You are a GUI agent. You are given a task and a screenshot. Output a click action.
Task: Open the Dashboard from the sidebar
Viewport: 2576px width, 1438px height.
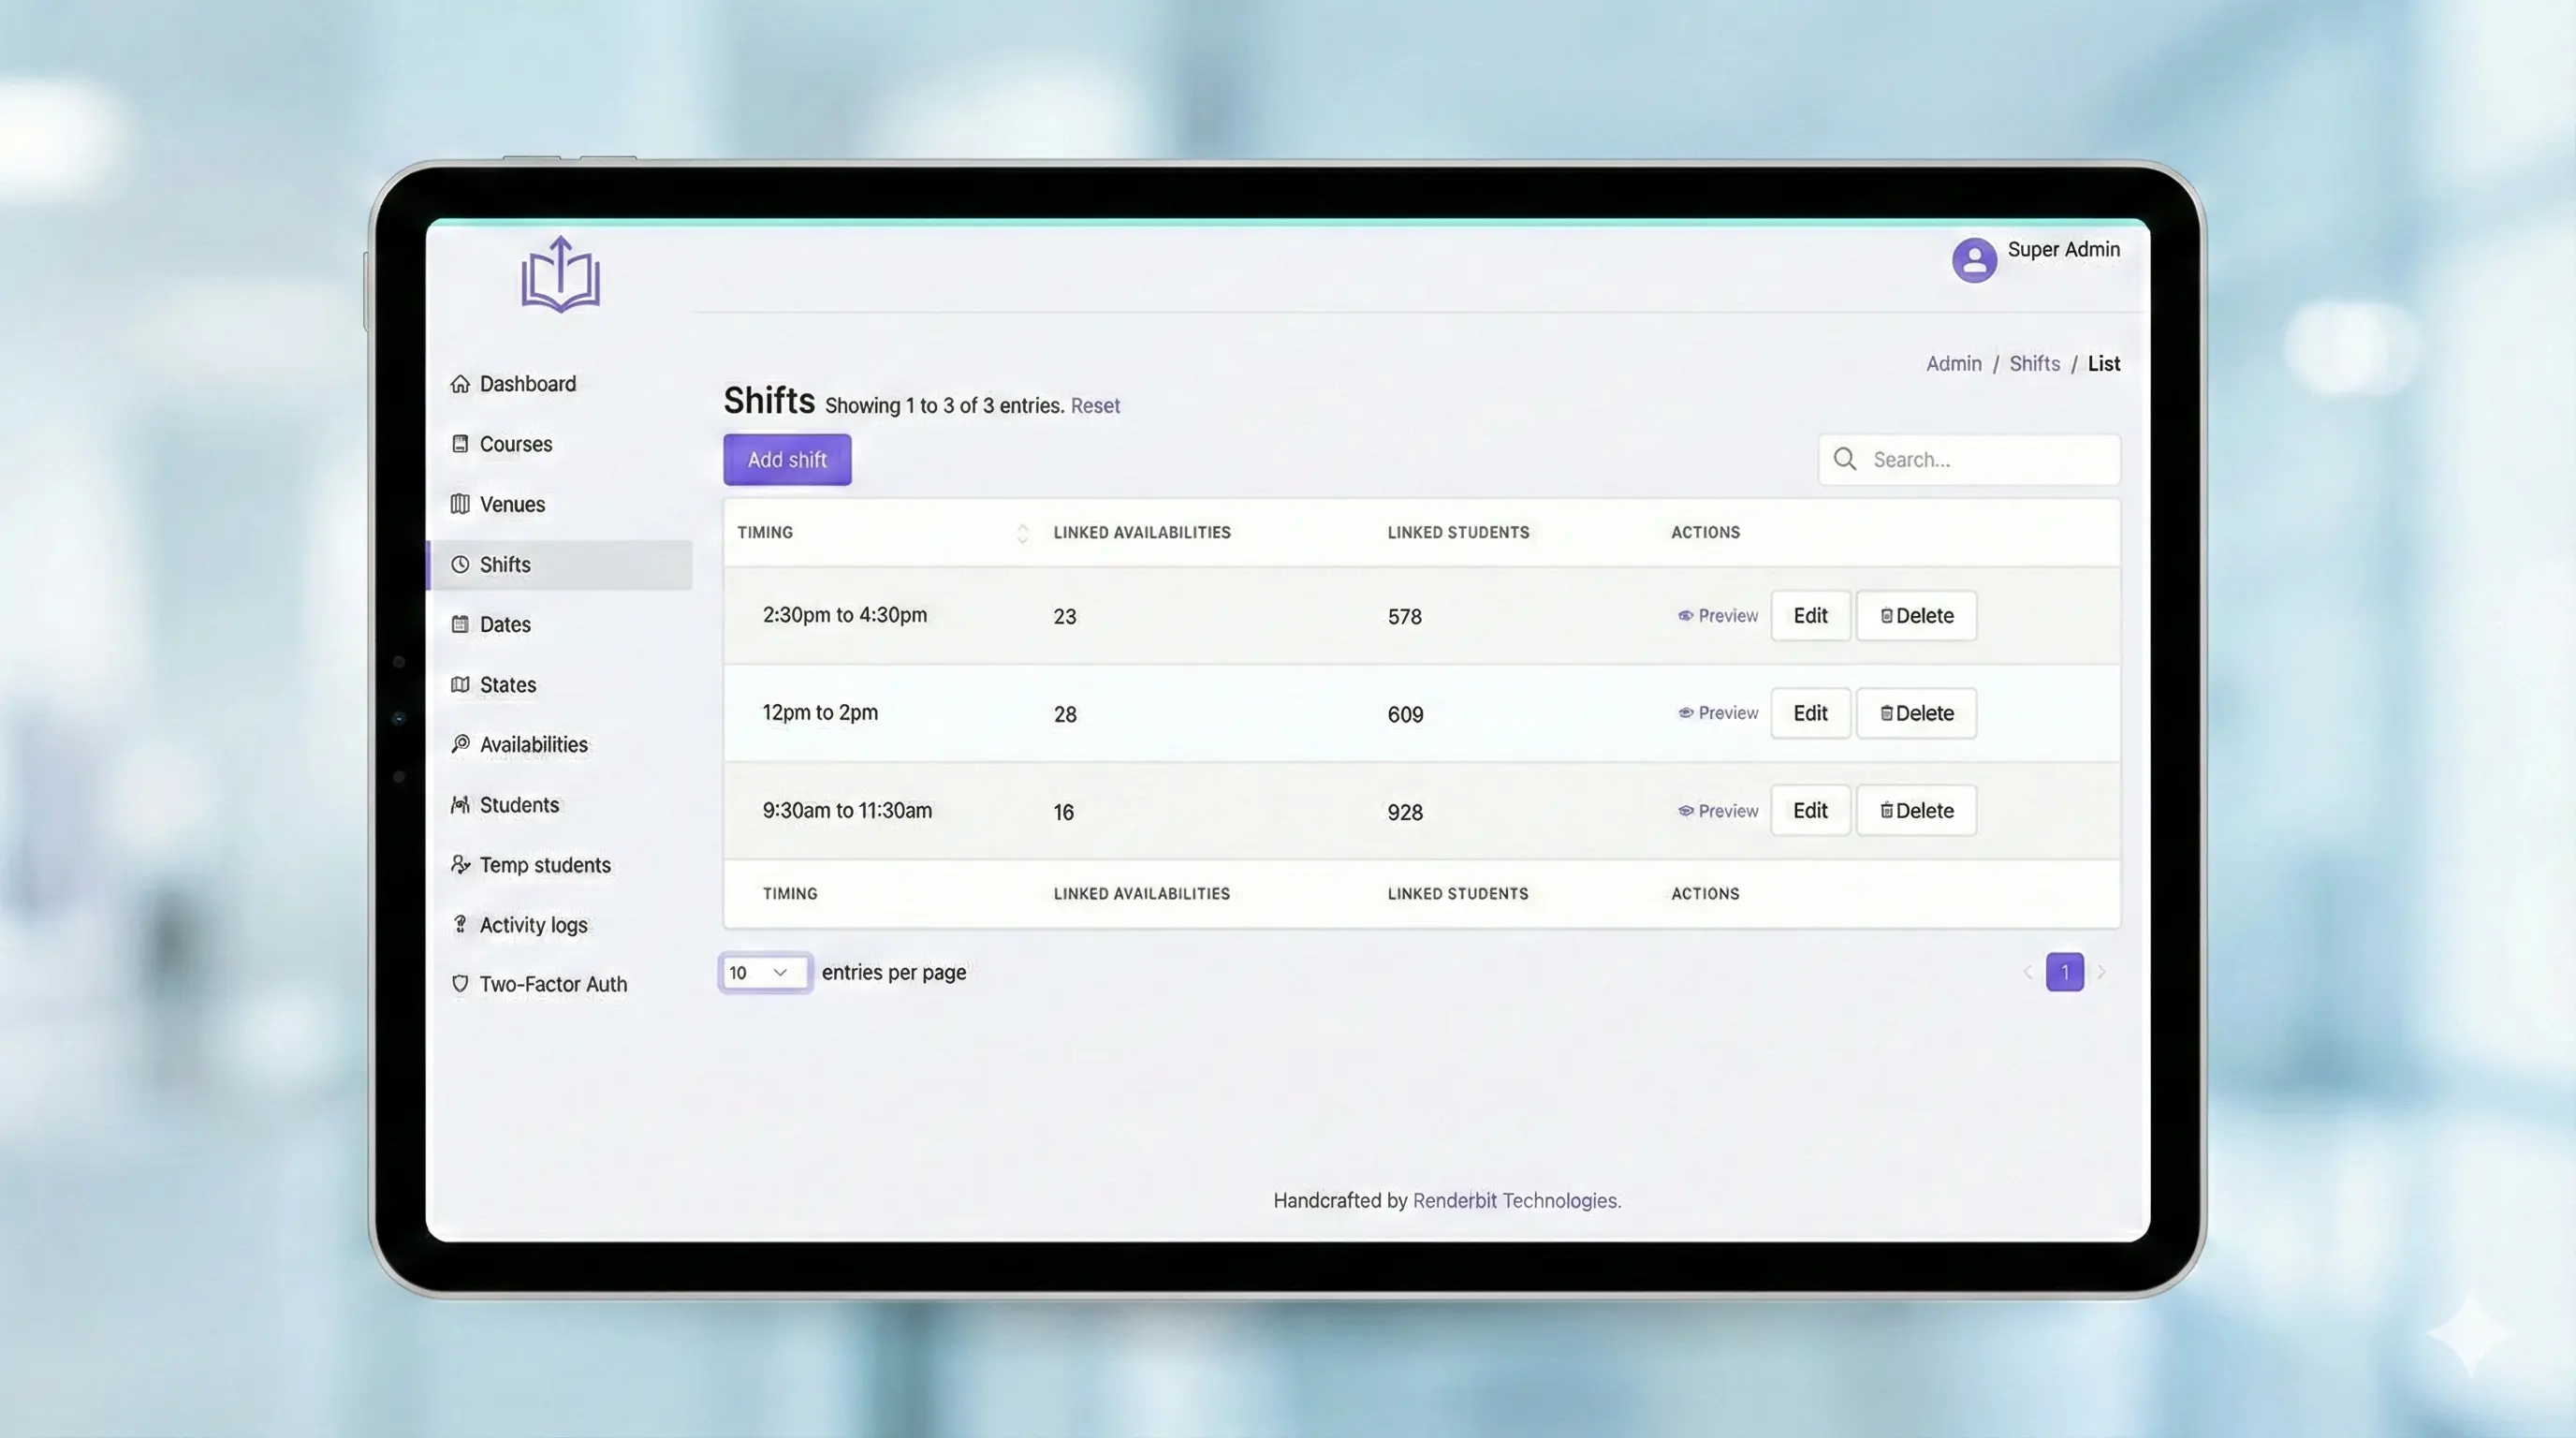(x=527, y=383)
